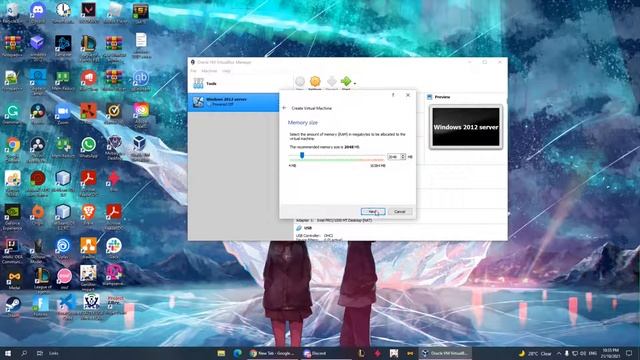Click the Windows 2012 server preview thumbnail
The image size is (640, 360).
466,127
